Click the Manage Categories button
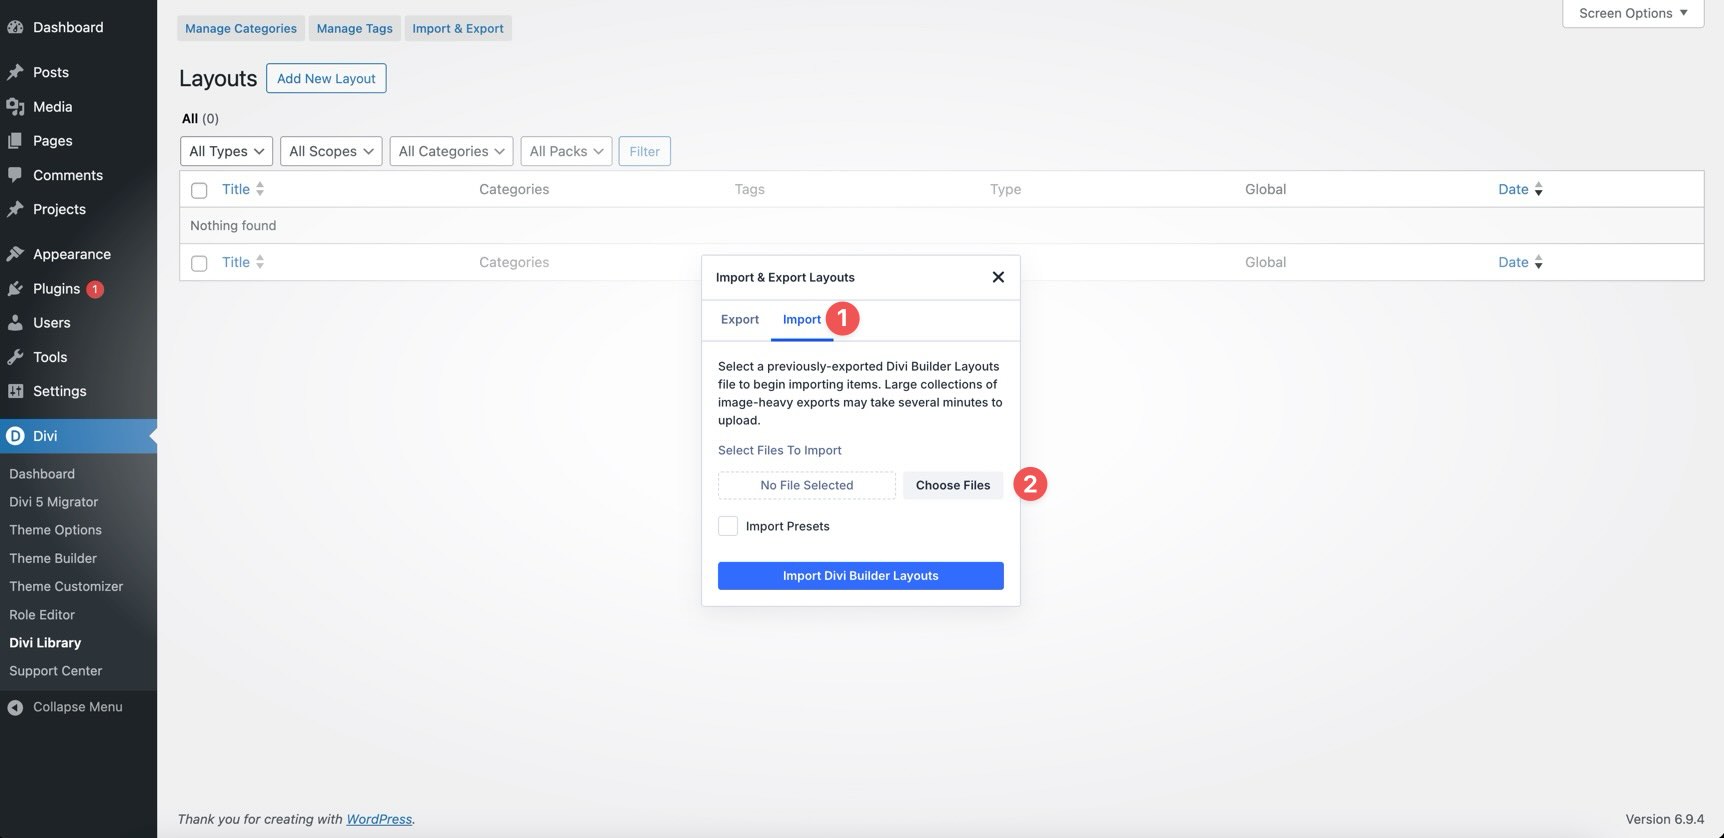This screenshot has width=1724, height=838. point(241,28)
